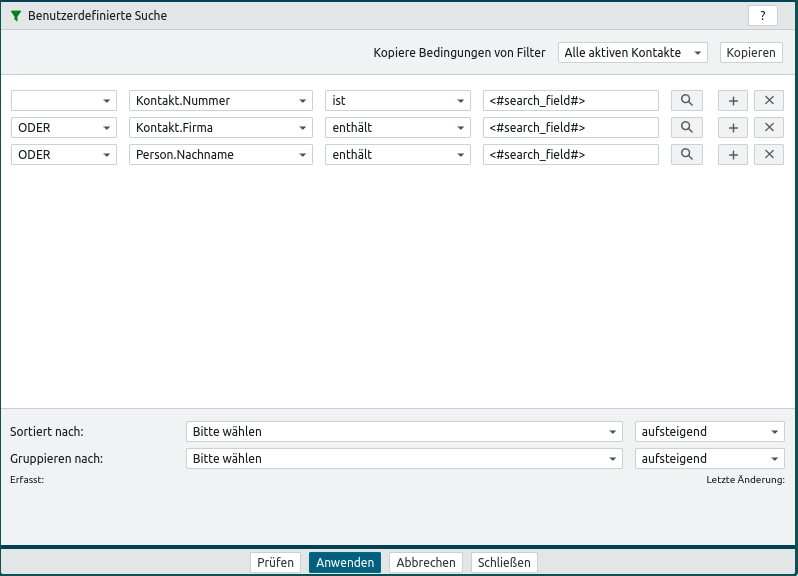Add a condition after the Kontakt.Nummer row

point(733,100)
